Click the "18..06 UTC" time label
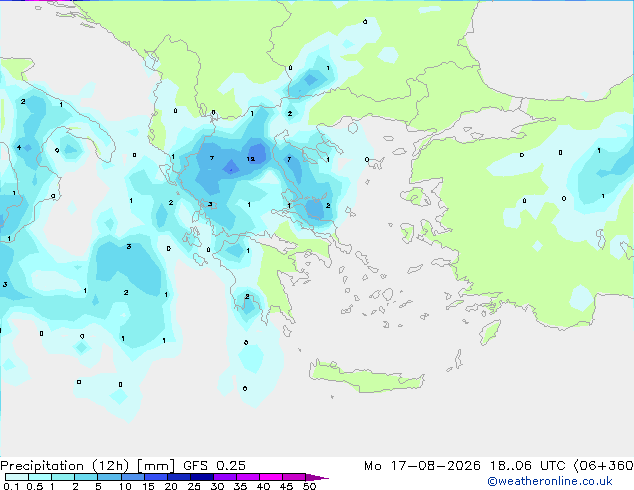The image size is (634, 490). click(527, 466)
